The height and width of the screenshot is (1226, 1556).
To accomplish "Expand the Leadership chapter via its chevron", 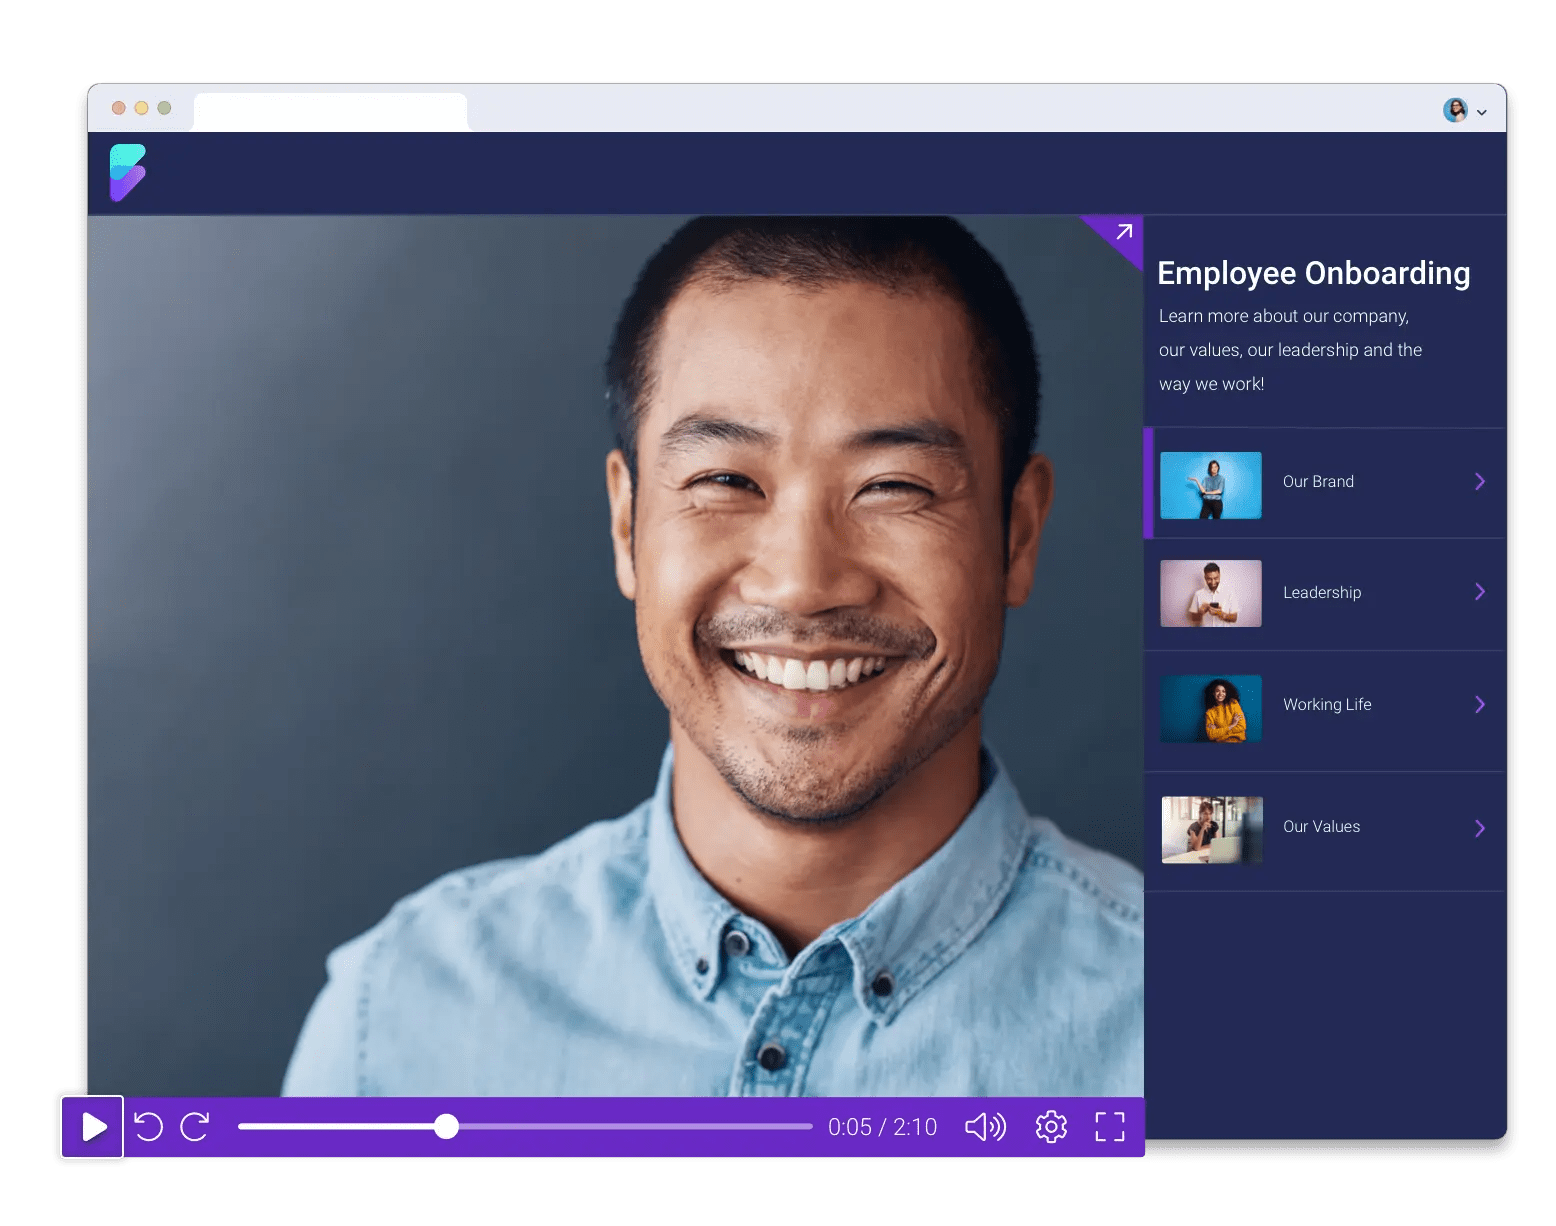I will [1480, 592].
